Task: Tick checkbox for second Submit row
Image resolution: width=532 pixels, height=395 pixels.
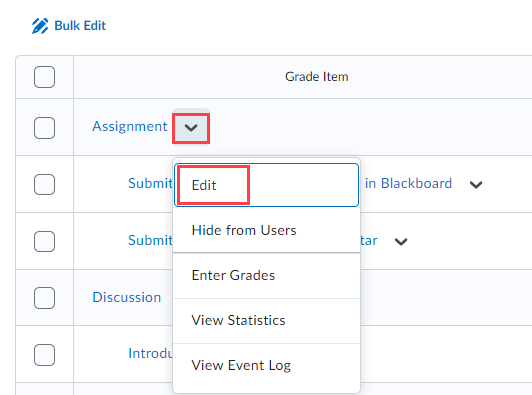Action: 44,242
